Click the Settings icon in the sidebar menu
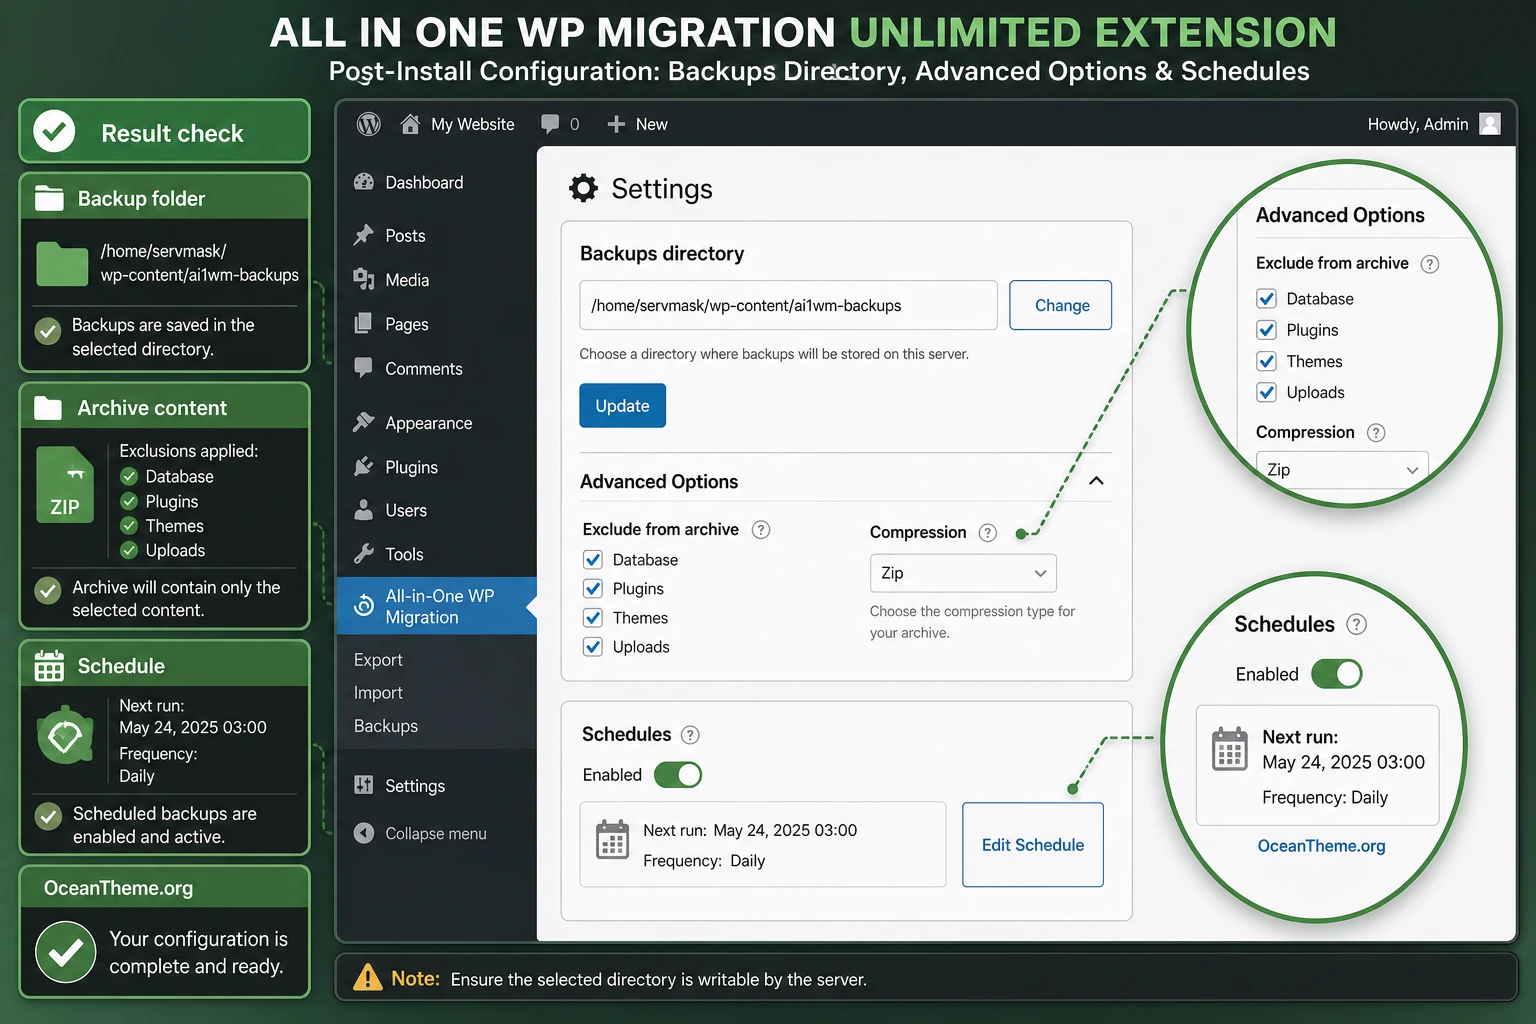The width and height of the screenshot is (1536, 1024). pyautogui.click(x=364, y=786)
